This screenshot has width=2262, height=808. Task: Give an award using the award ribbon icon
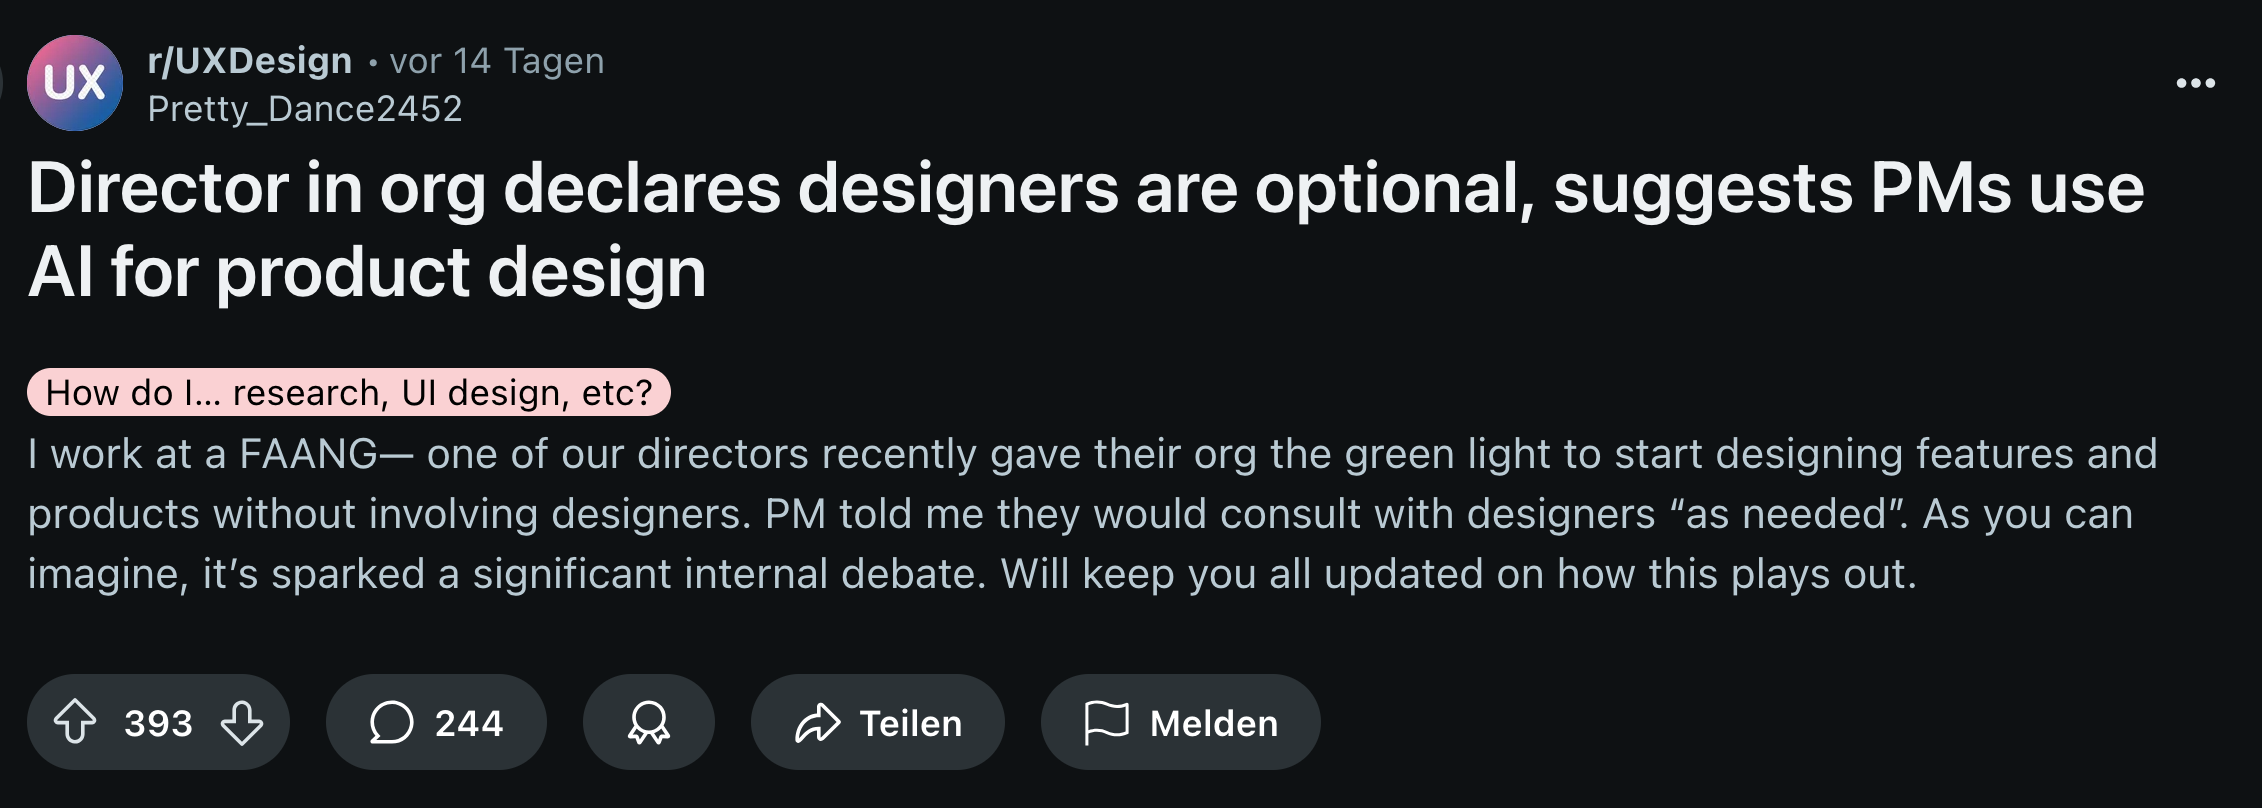[649, 722]
